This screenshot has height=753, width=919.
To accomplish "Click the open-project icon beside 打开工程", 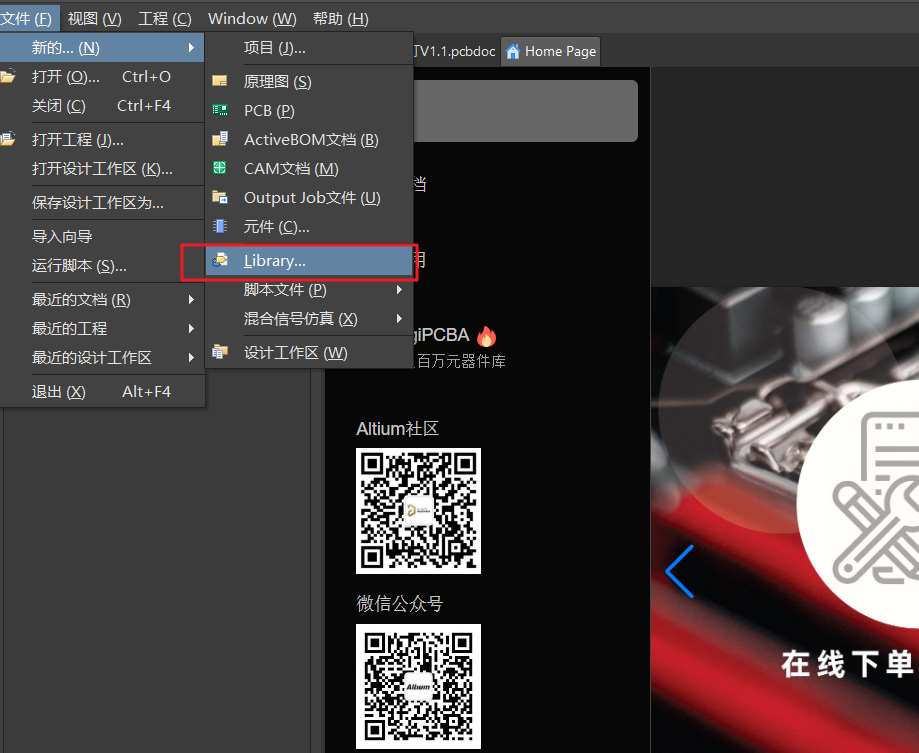I will point(8,139).
